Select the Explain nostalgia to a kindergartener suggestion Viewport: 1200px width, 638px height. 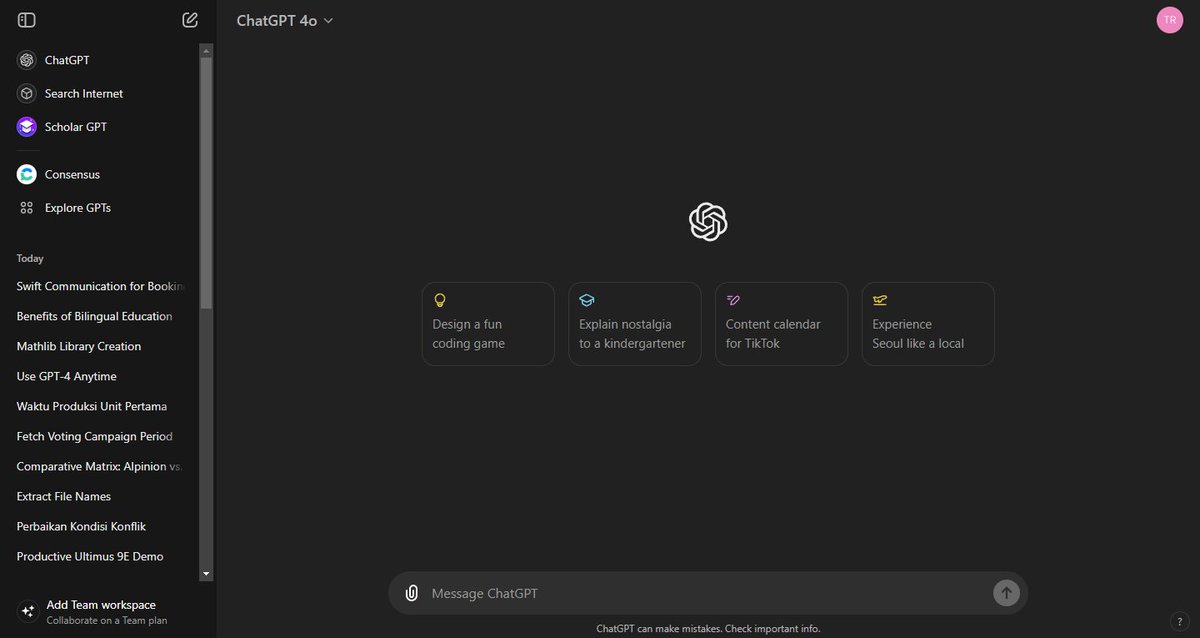635,324
